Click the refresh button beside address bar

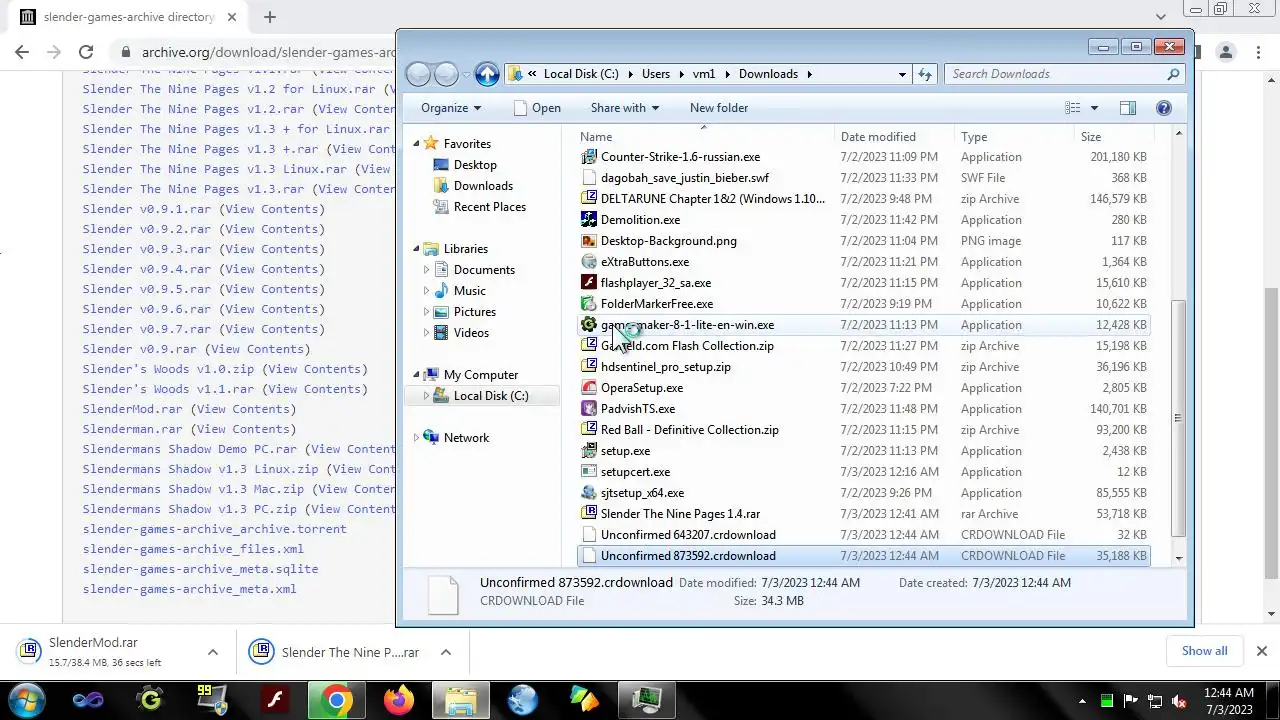925,74
